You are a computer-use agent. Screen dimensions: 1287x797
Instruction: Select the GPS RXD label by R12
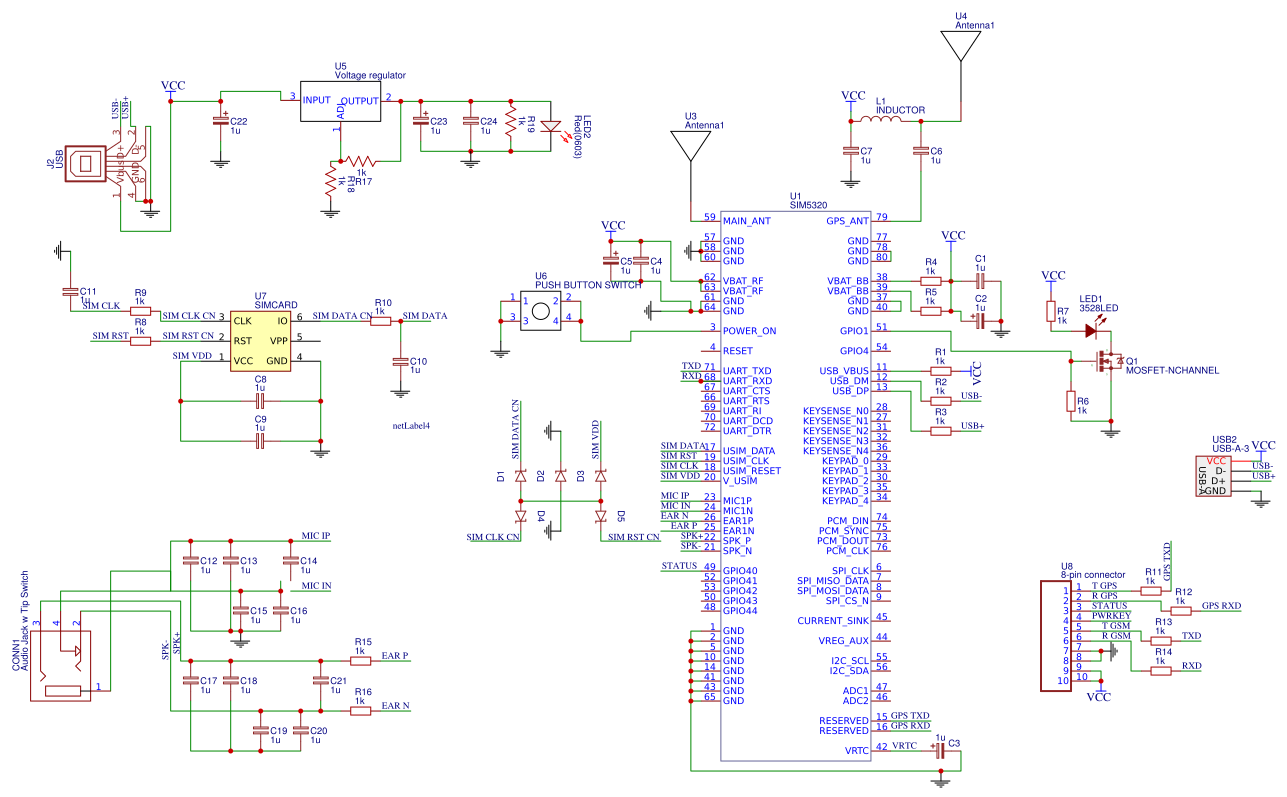(1221, 606)
